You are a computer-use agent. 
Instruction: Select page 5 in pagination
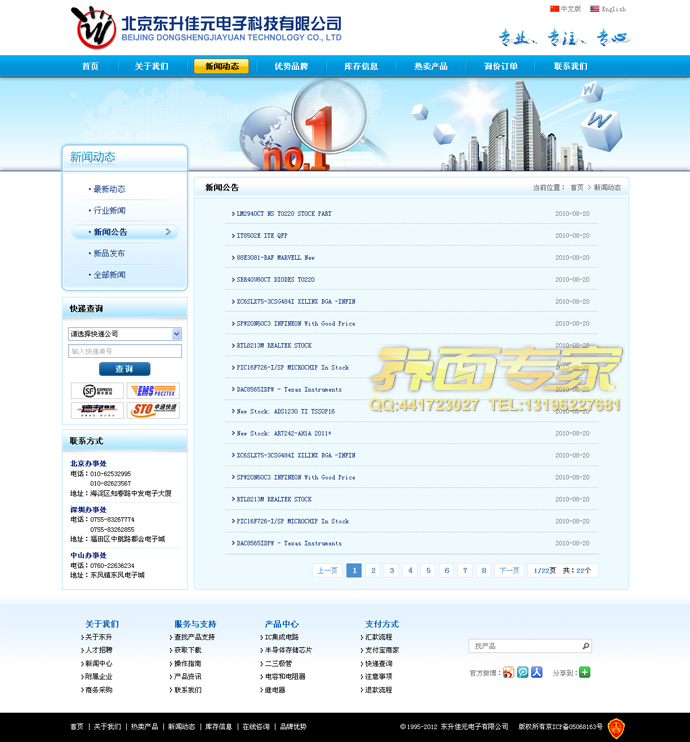coord(428,570)
